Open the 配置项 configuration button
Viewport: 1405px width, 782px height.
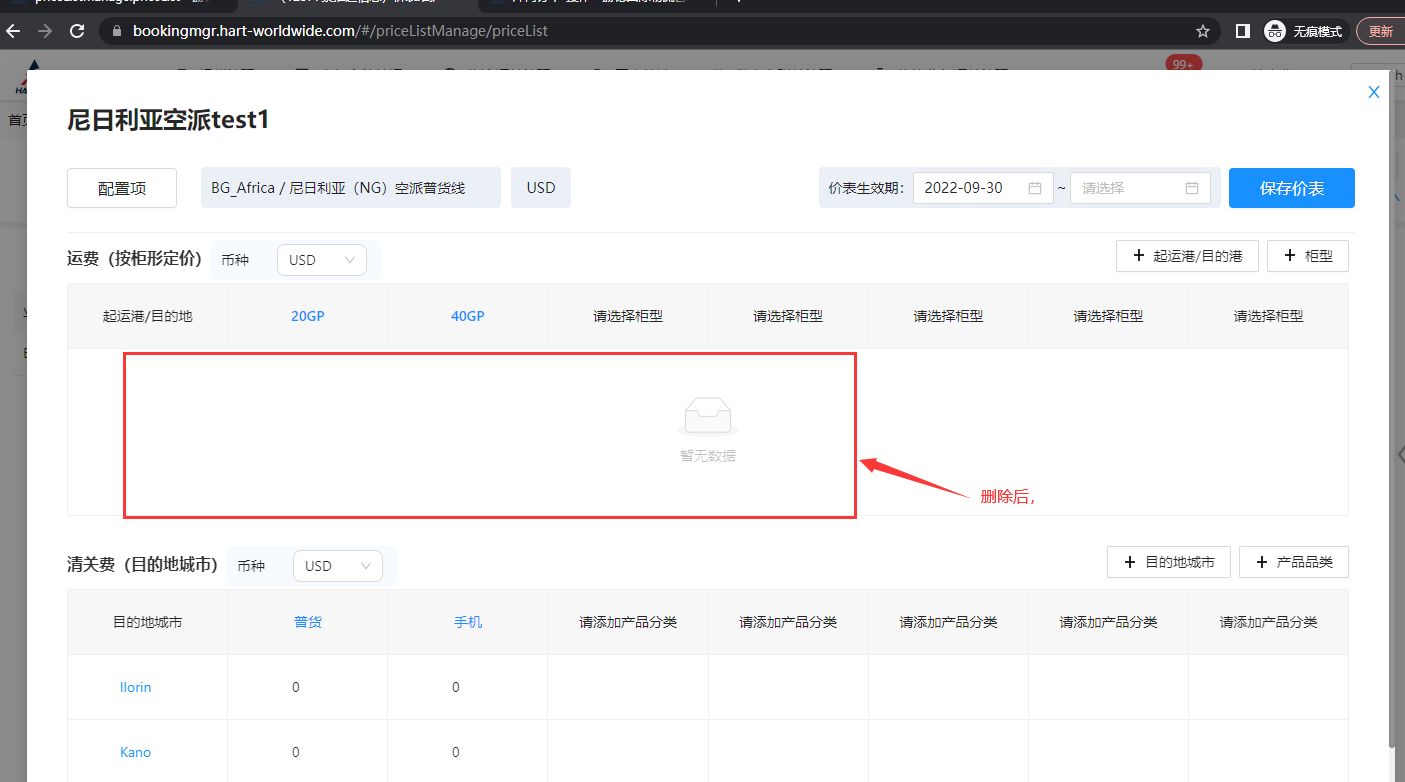[x=122, y=188]
